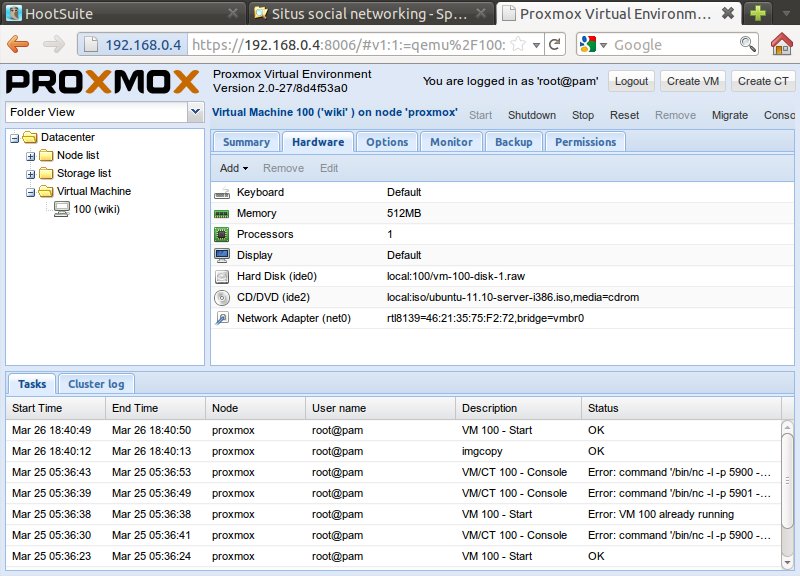Select the Hardware tab
This screenshot has height=576, width=800.
318,142
